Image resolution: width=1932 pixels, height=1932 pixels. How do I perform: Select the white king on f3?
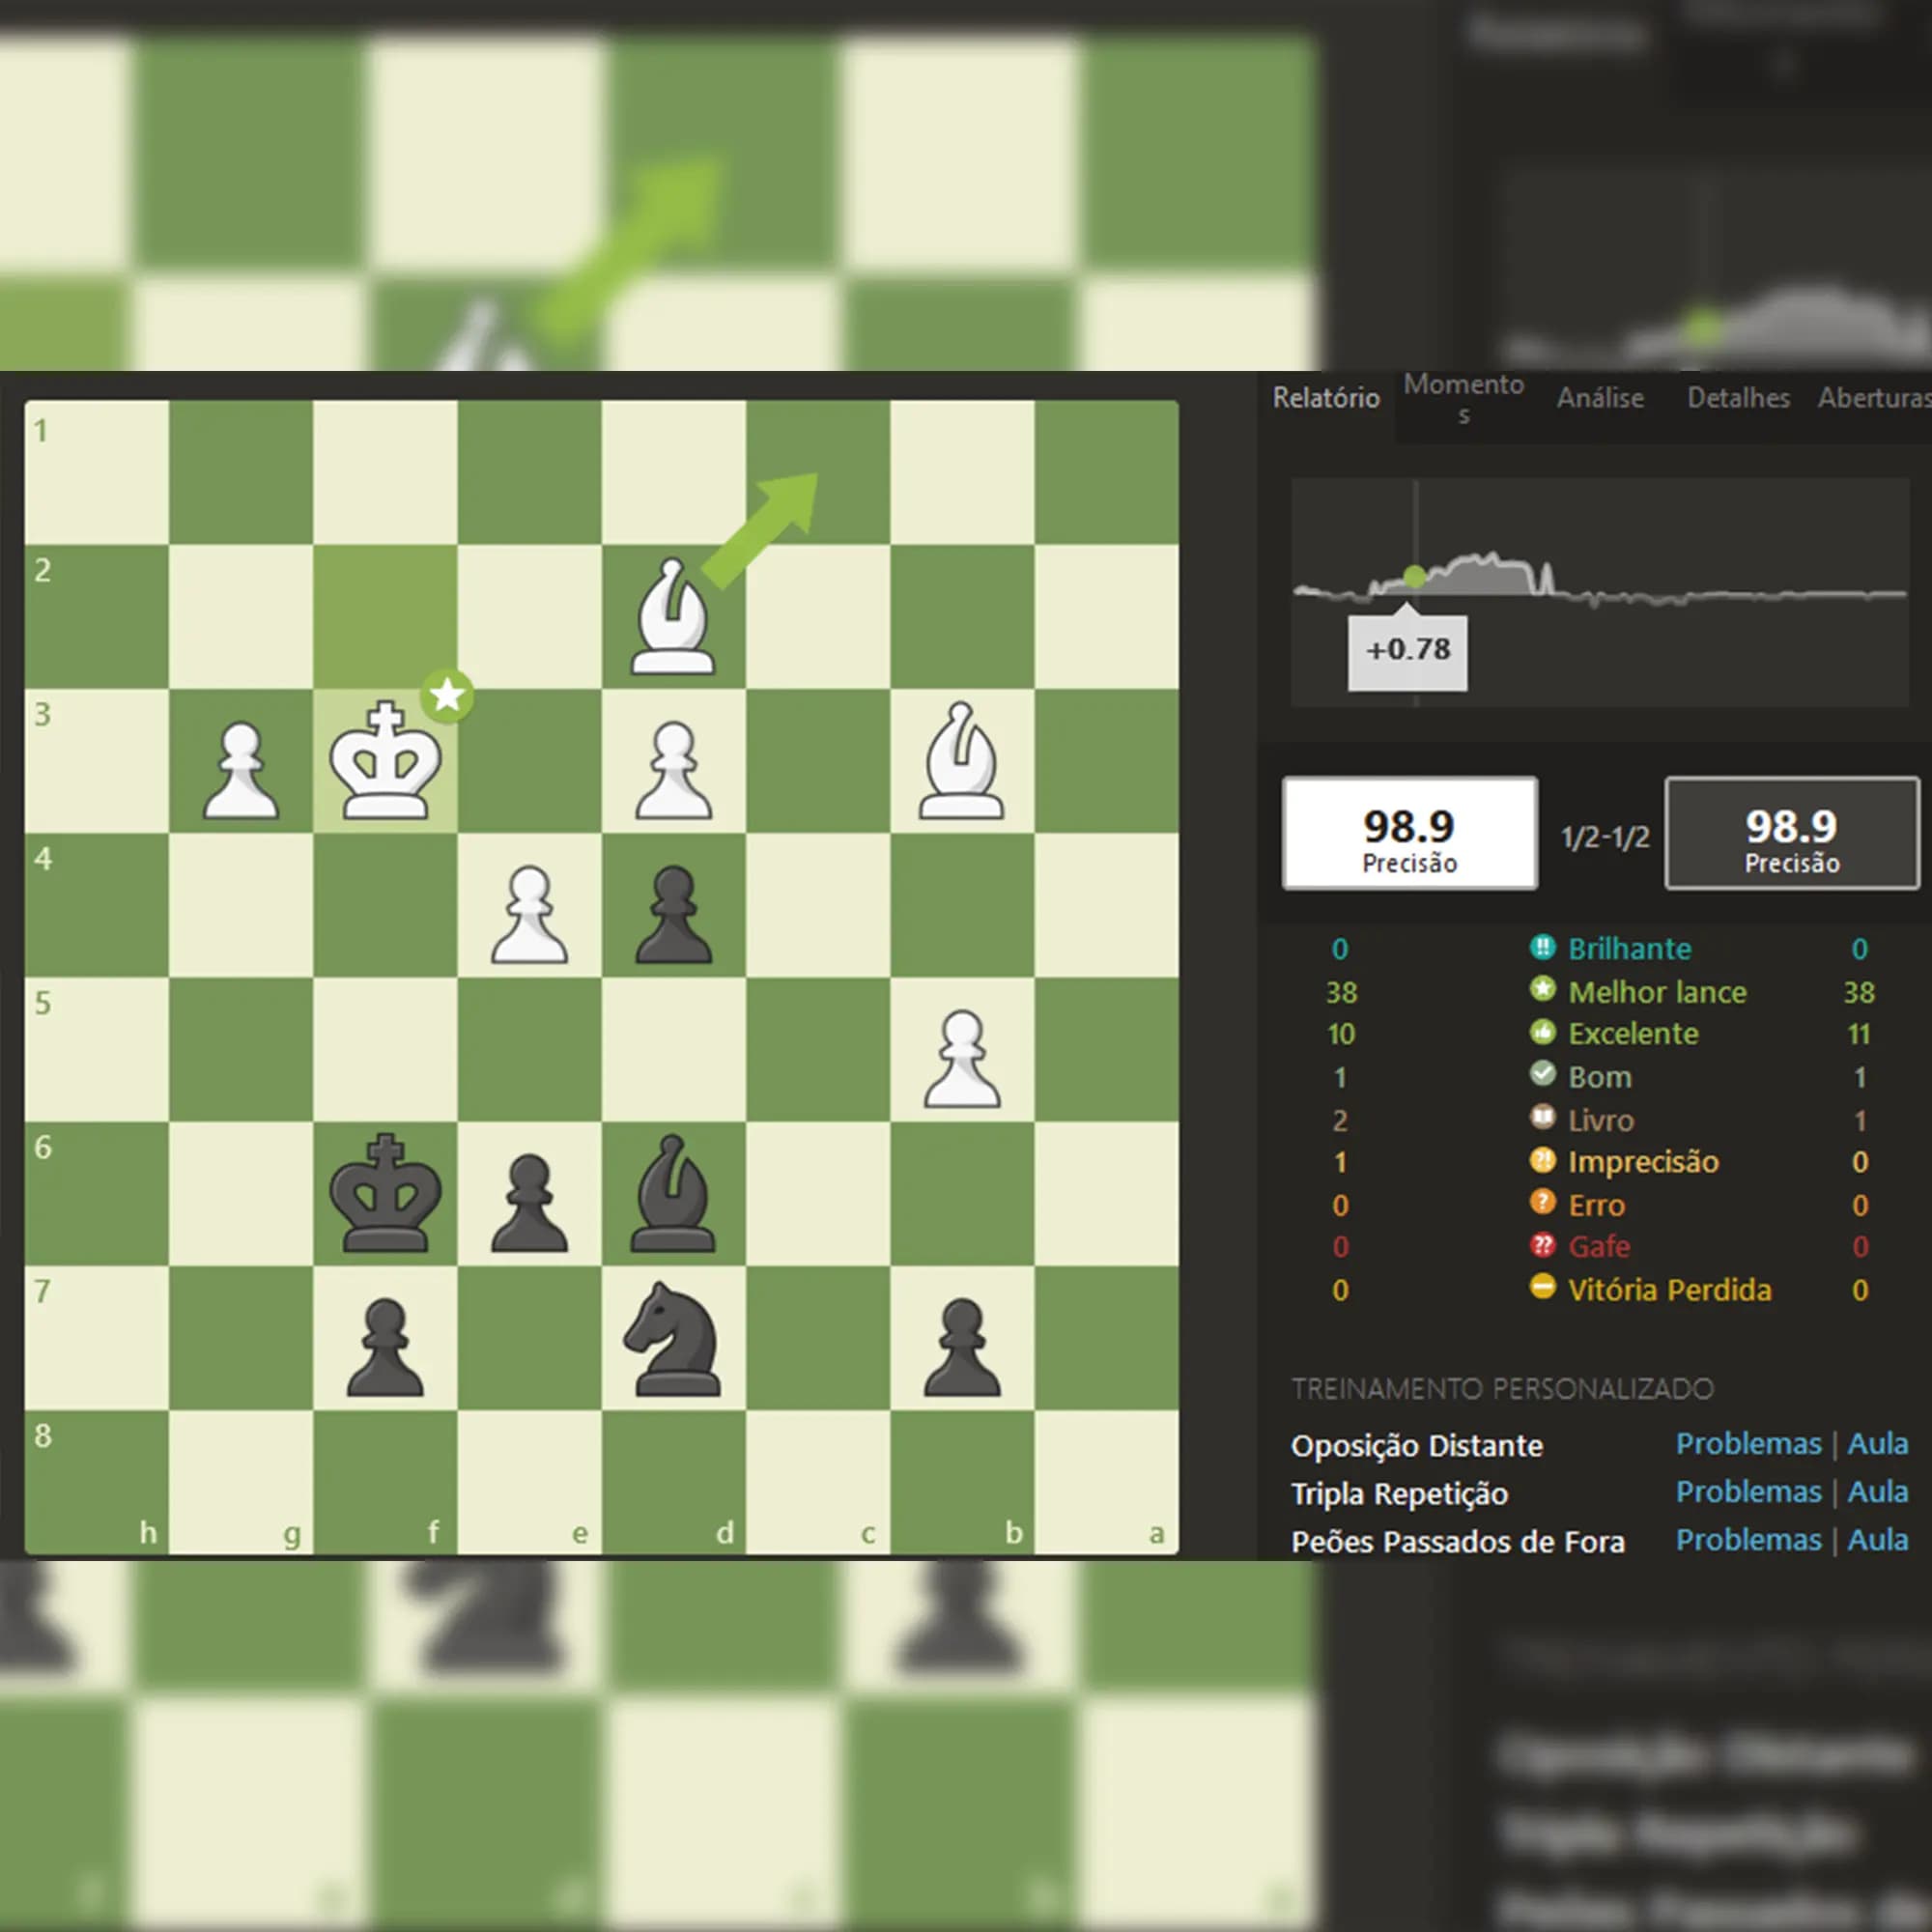point(385,761)
